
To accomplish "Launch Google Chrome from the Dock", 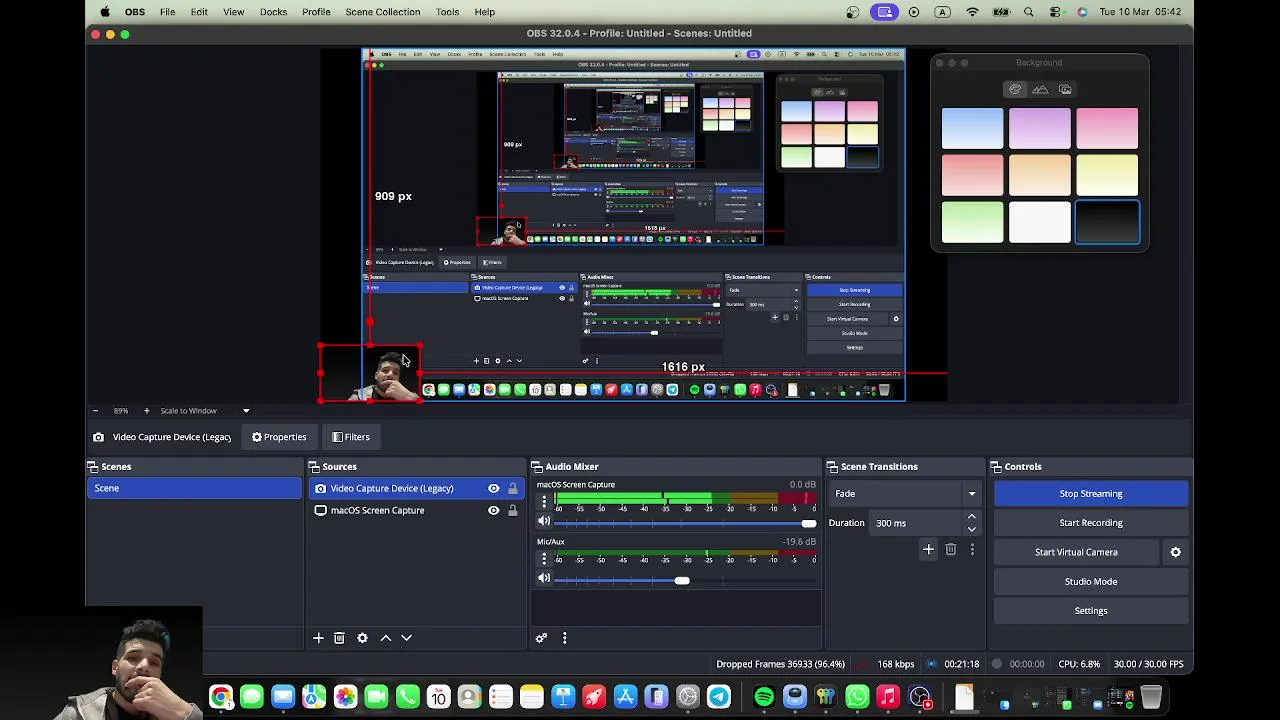I will coord(221,697).
